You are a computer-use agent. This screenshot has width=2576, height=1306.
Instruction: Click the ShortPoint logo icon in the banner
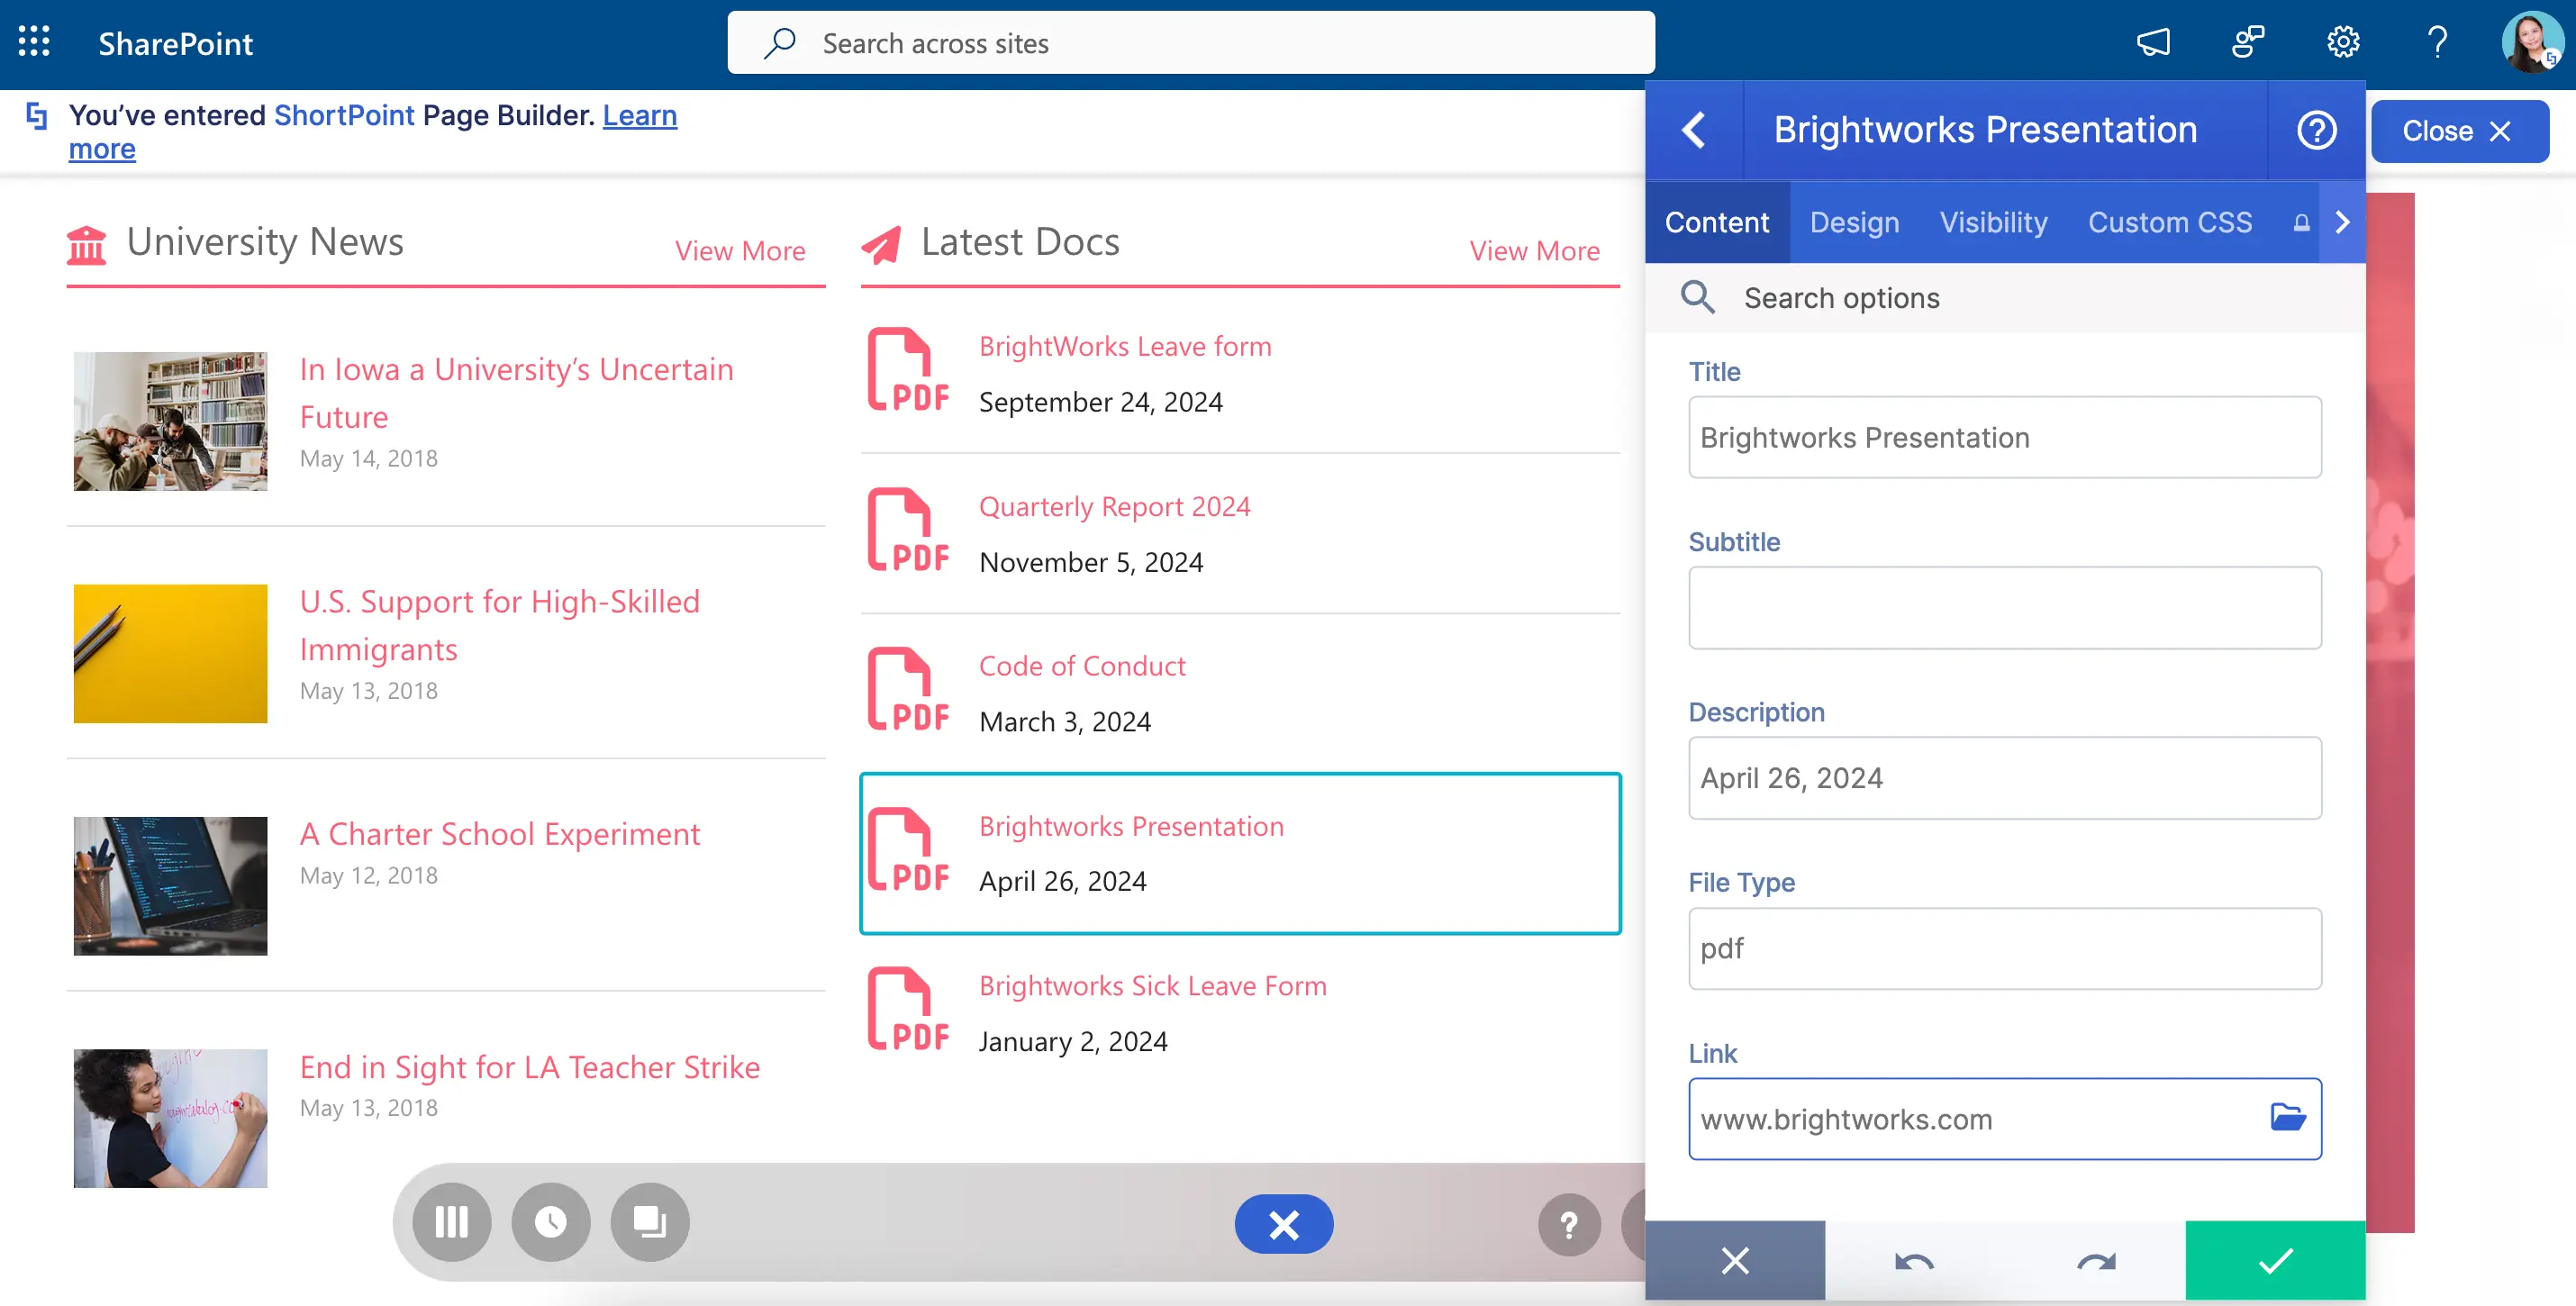click(36, 116)
